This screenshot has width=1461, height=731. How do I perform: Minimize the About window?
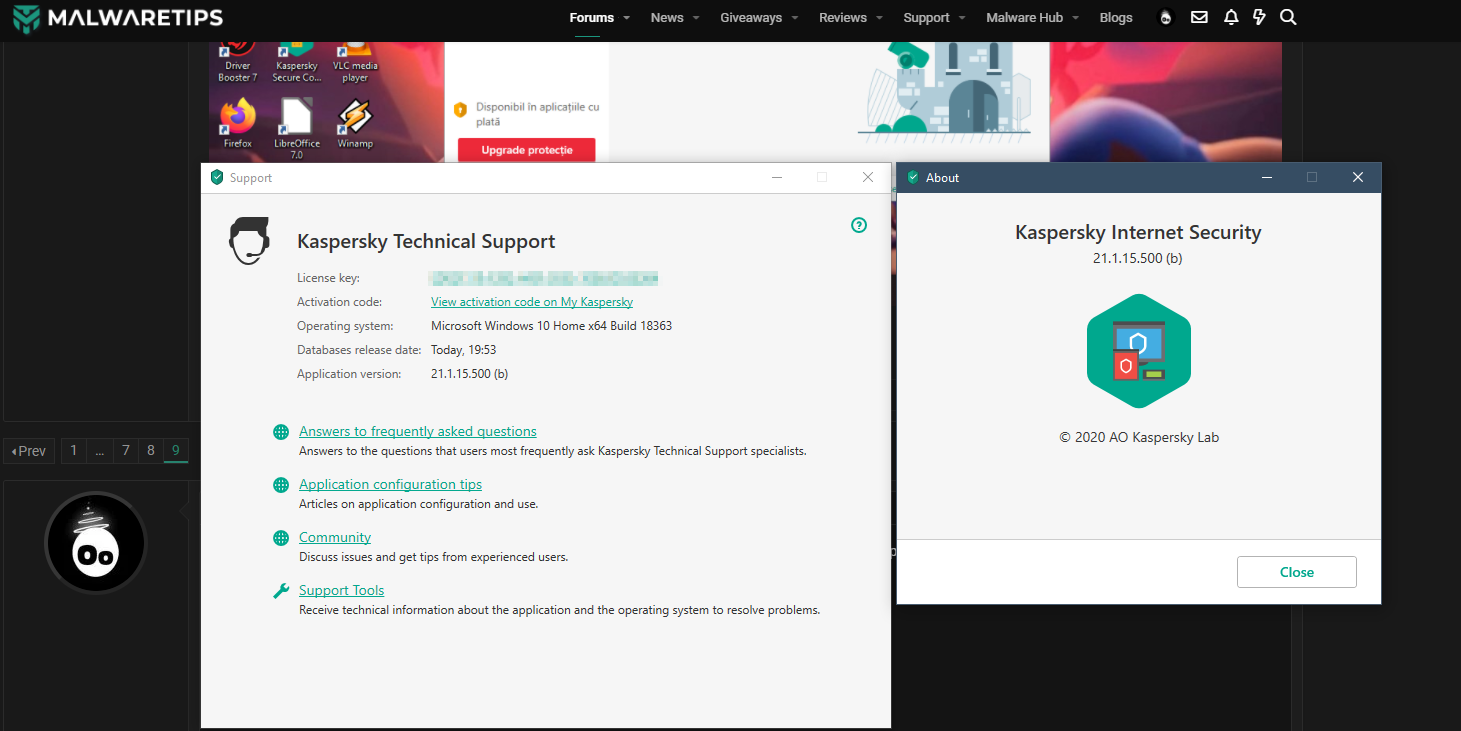tap(1267, 178)
